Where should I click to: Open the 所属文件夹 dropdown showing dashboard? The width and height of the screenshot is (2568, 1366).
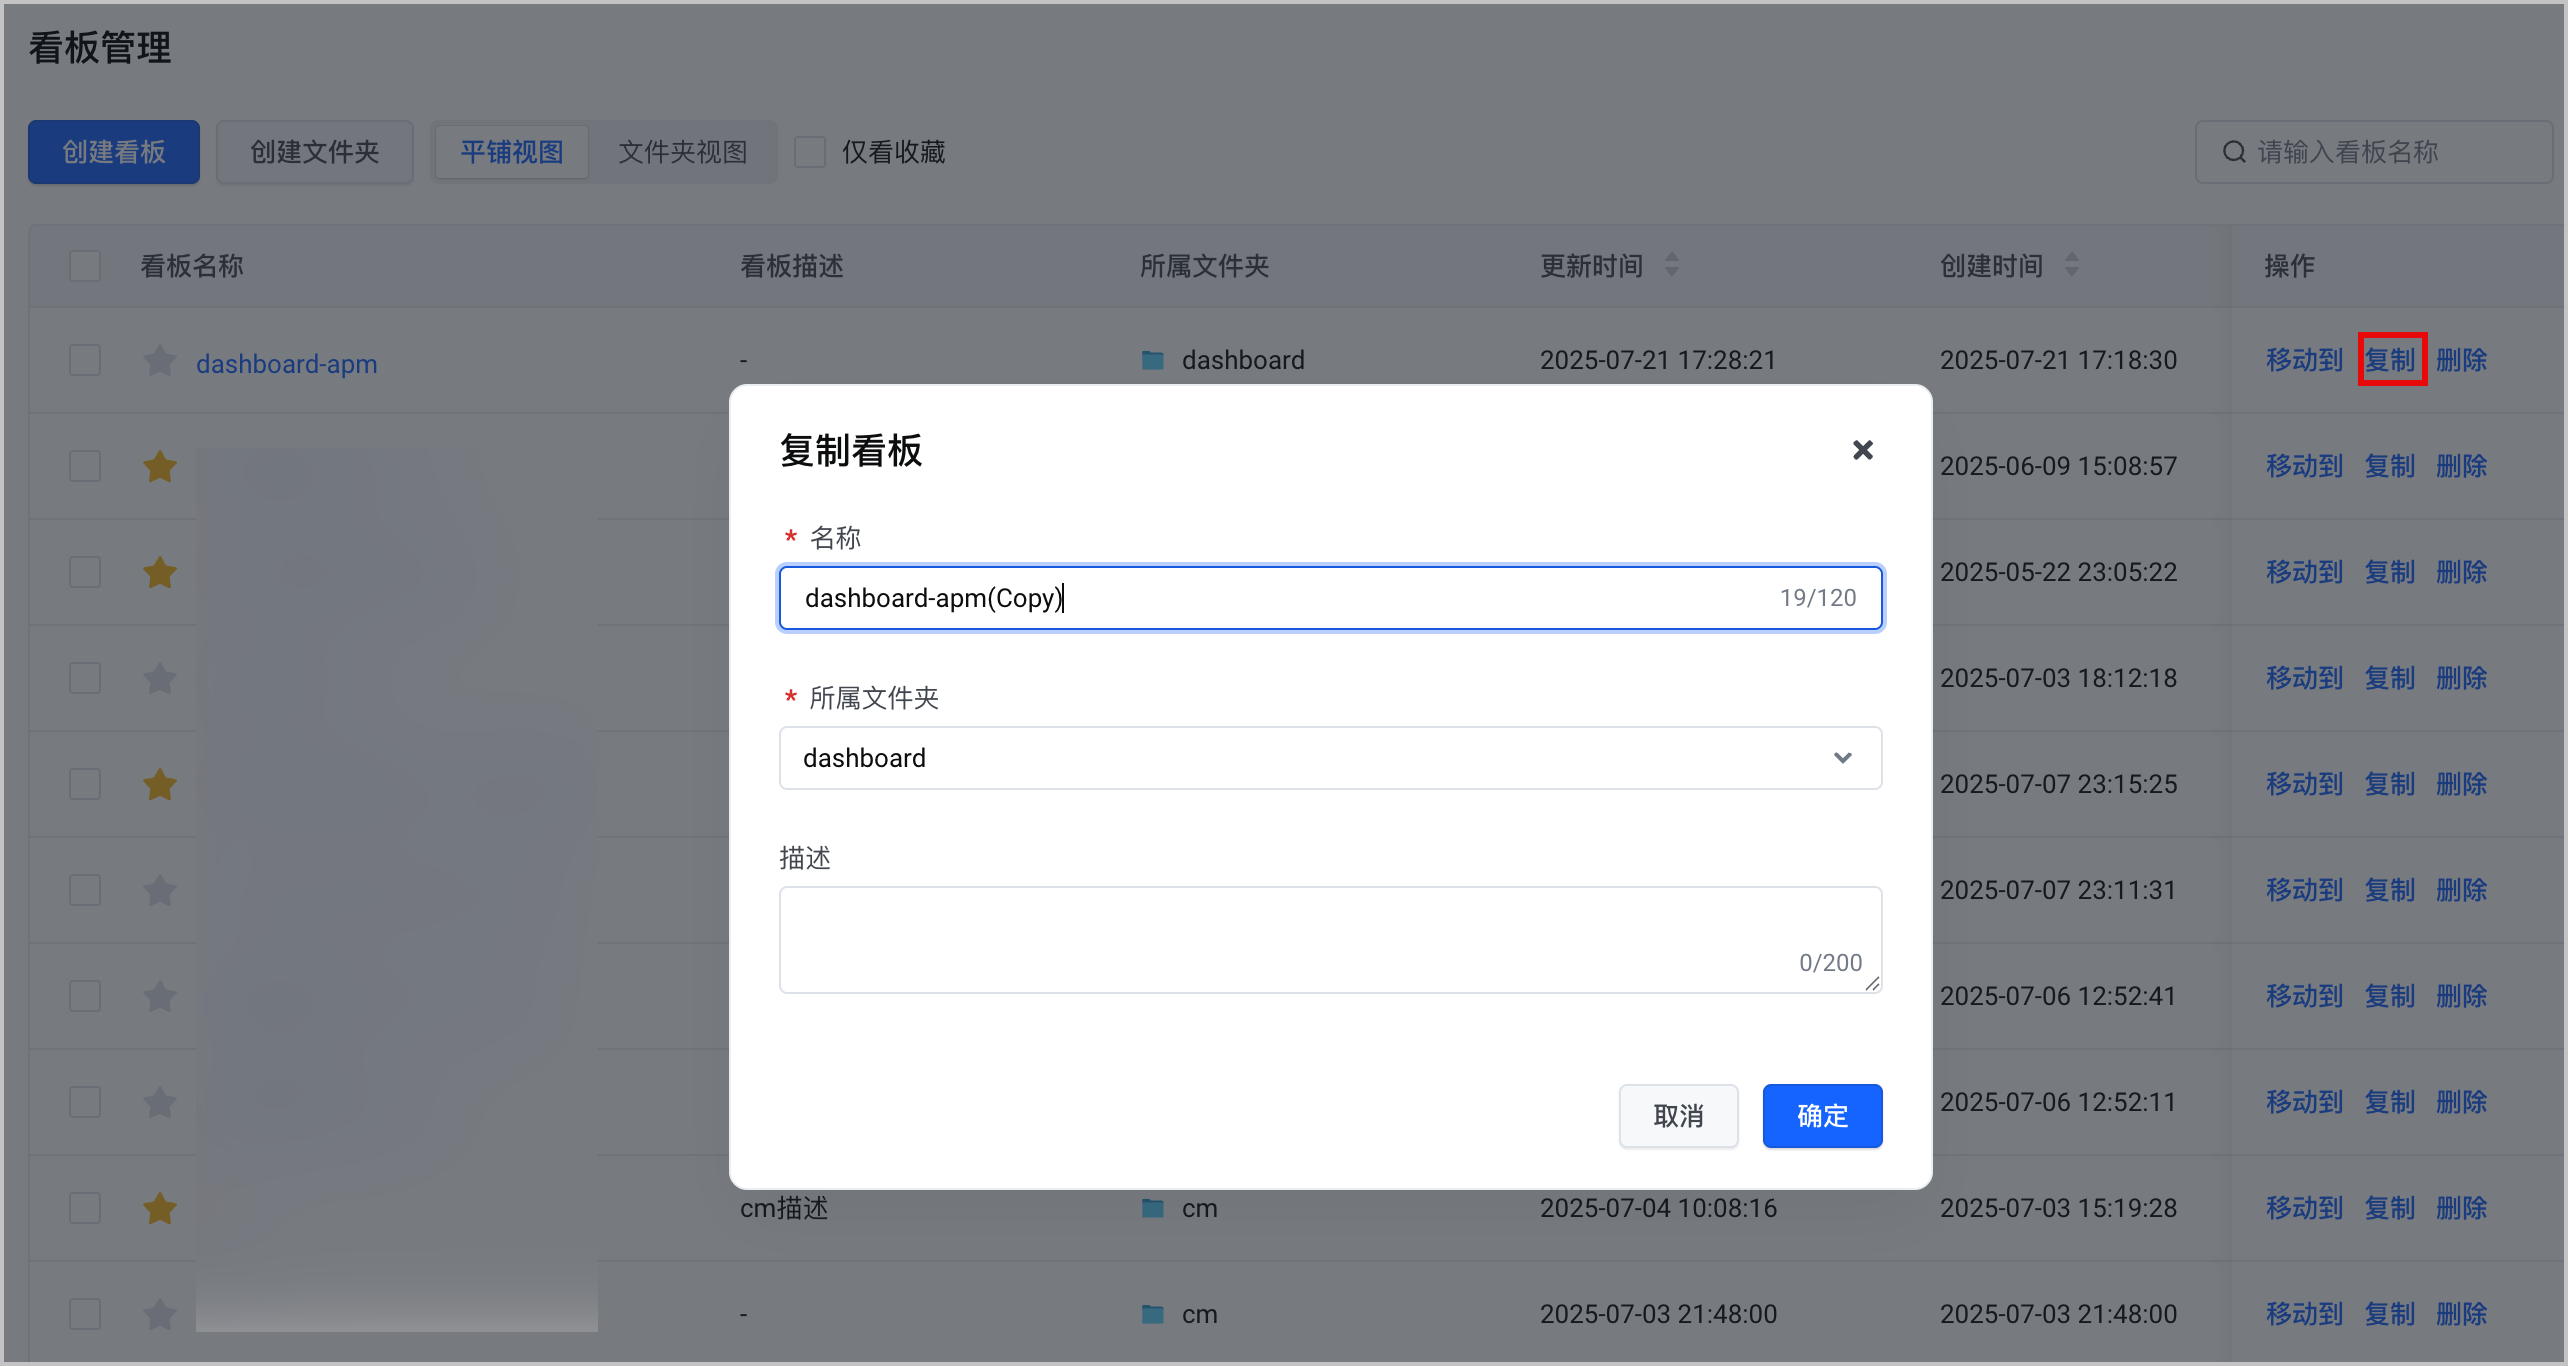coord(1330,758)
